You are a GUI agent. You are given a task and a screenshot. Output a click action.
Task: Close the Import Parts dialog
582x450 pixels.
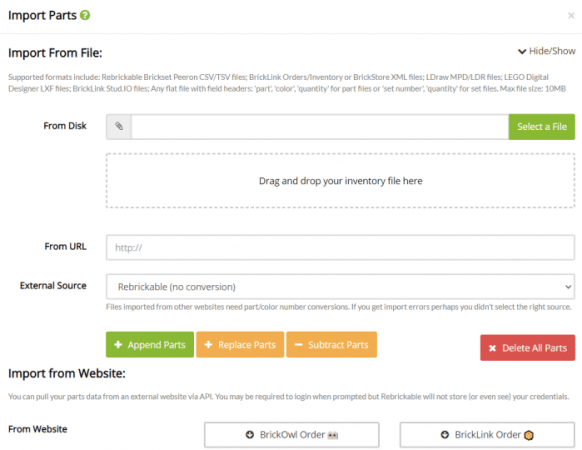point(571,16)
